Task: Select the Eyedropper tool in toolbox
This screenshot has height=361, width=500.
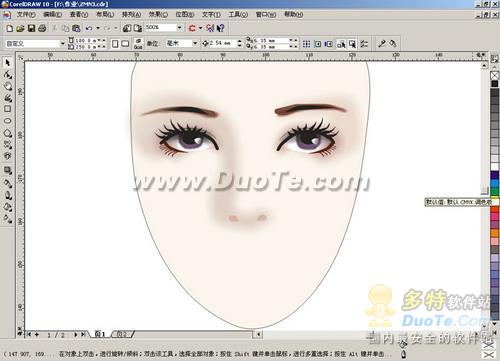Action: [x=7, y=183]
